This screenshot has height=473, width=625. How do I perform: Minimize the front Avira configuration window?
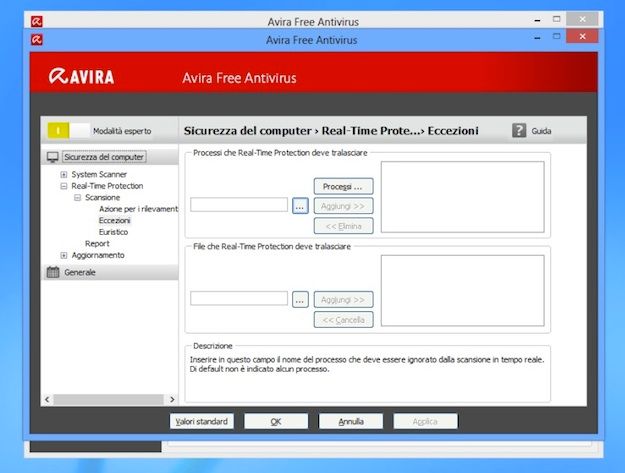pyautogui.click(x=537, y=37)
